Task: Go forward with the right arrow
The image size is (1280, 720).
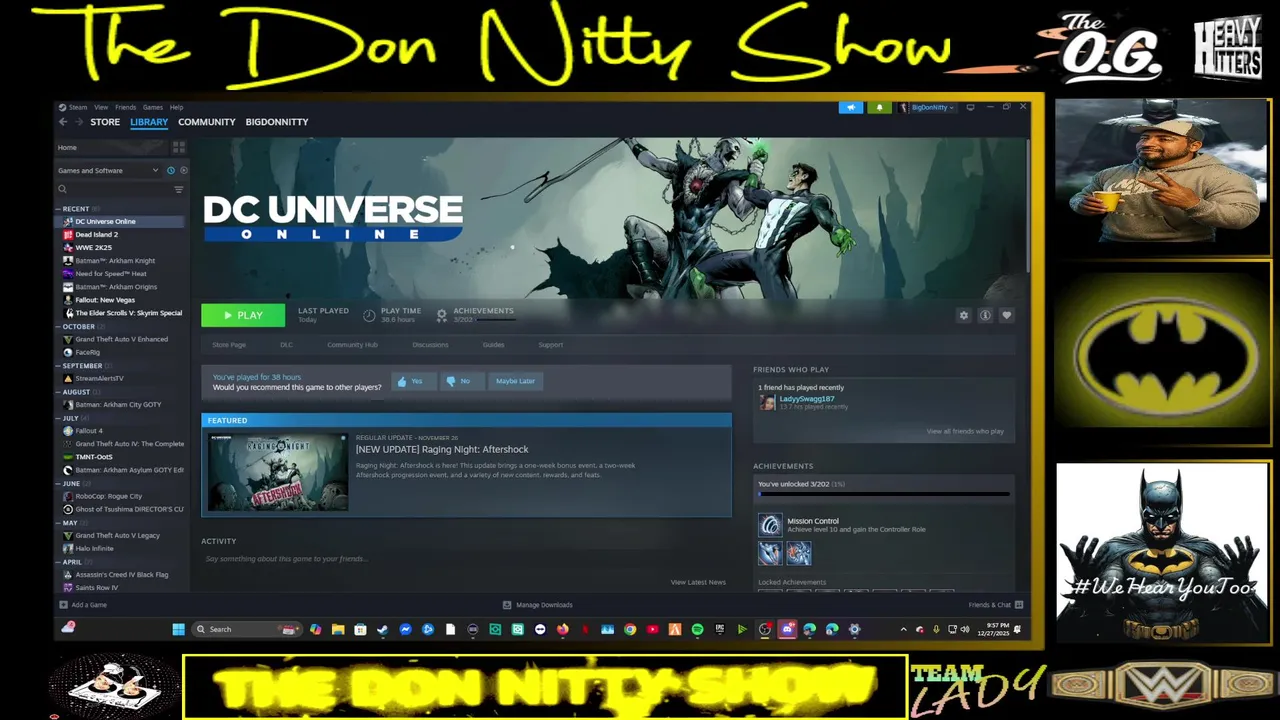Action: (x=79, y=122)
